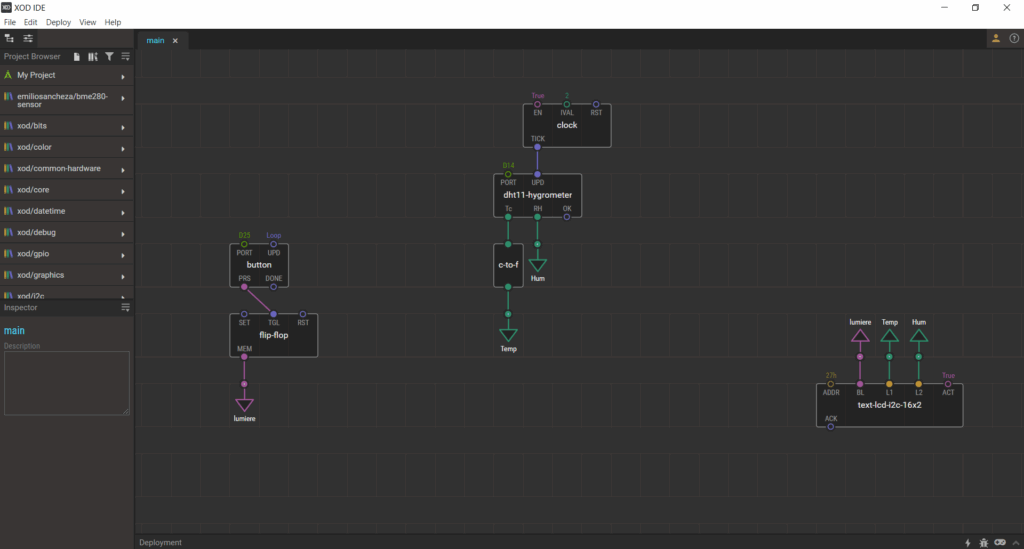Click the add library icon
The width and height of the screenshot is (1024, 549).
[93, 57]
